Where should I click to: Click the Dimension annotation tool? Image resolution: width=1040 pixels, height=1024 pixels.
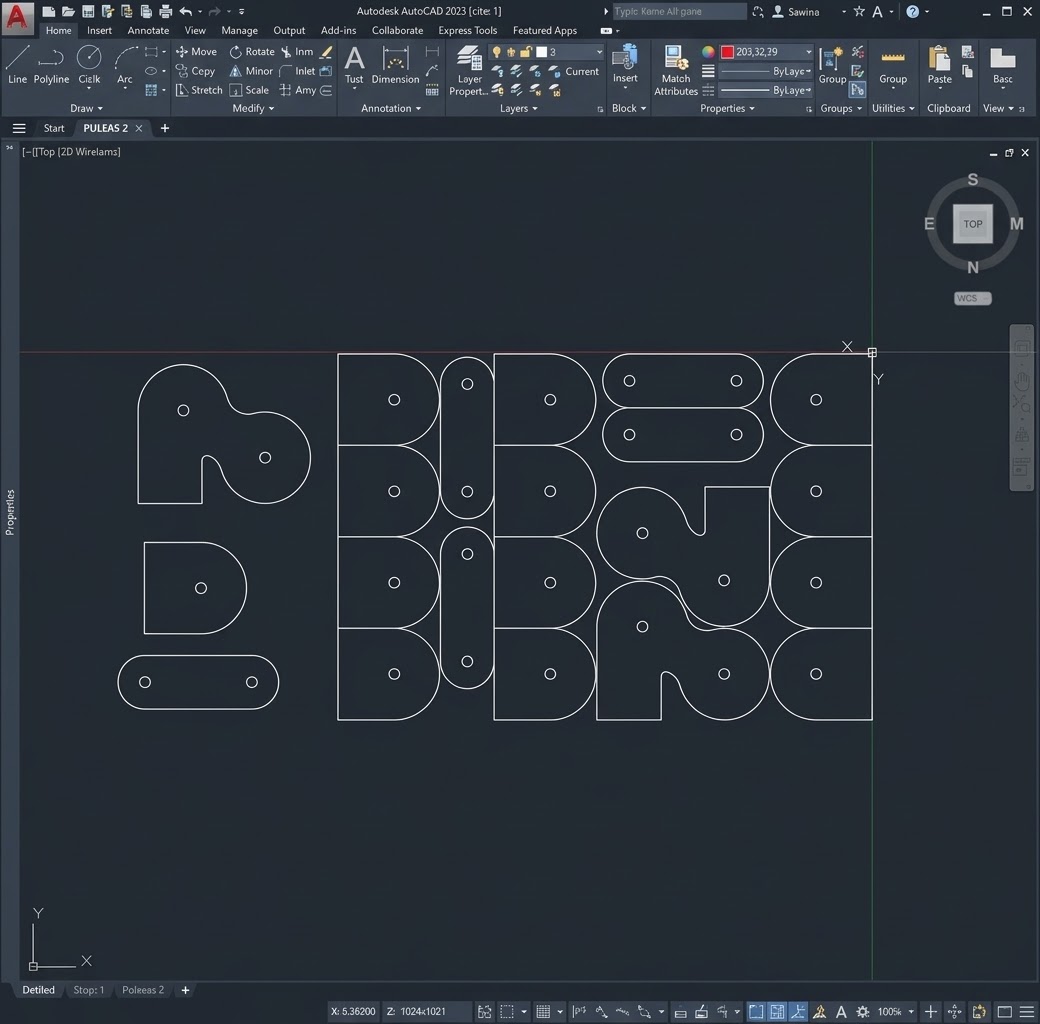point(395,65)
